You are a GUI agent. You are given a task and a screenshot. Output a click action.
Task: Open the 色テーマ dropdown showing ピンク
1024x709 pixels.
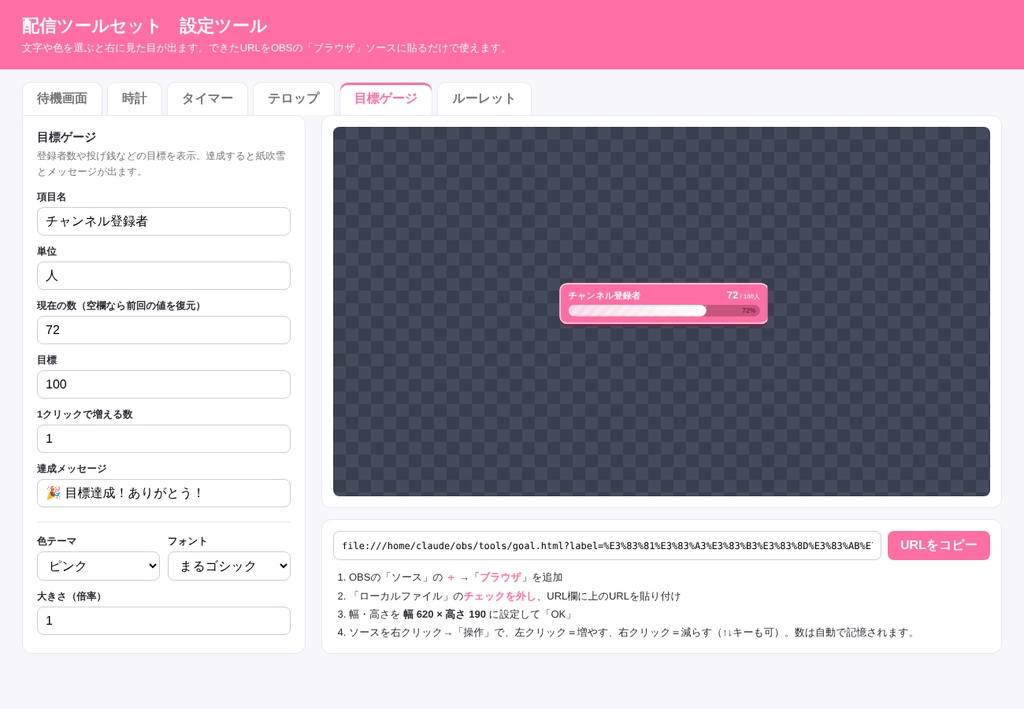coord(98,566)
